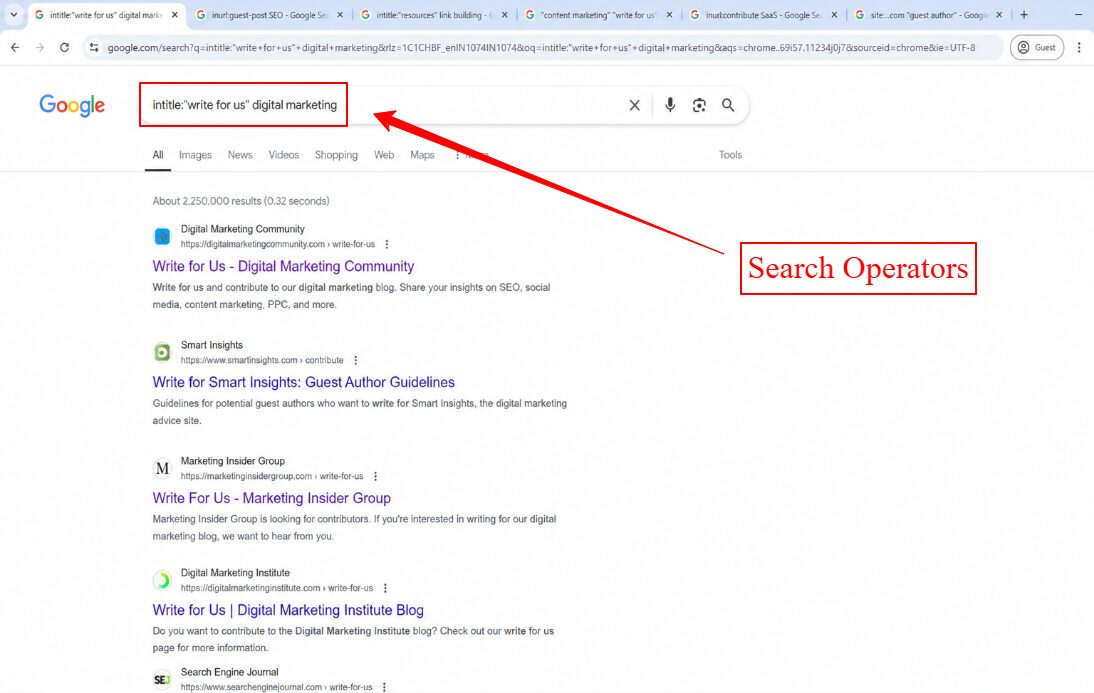This screenshot has width=1094, height=693.
Task: Start voice search with the microphone icon
Action: [670, 105]
